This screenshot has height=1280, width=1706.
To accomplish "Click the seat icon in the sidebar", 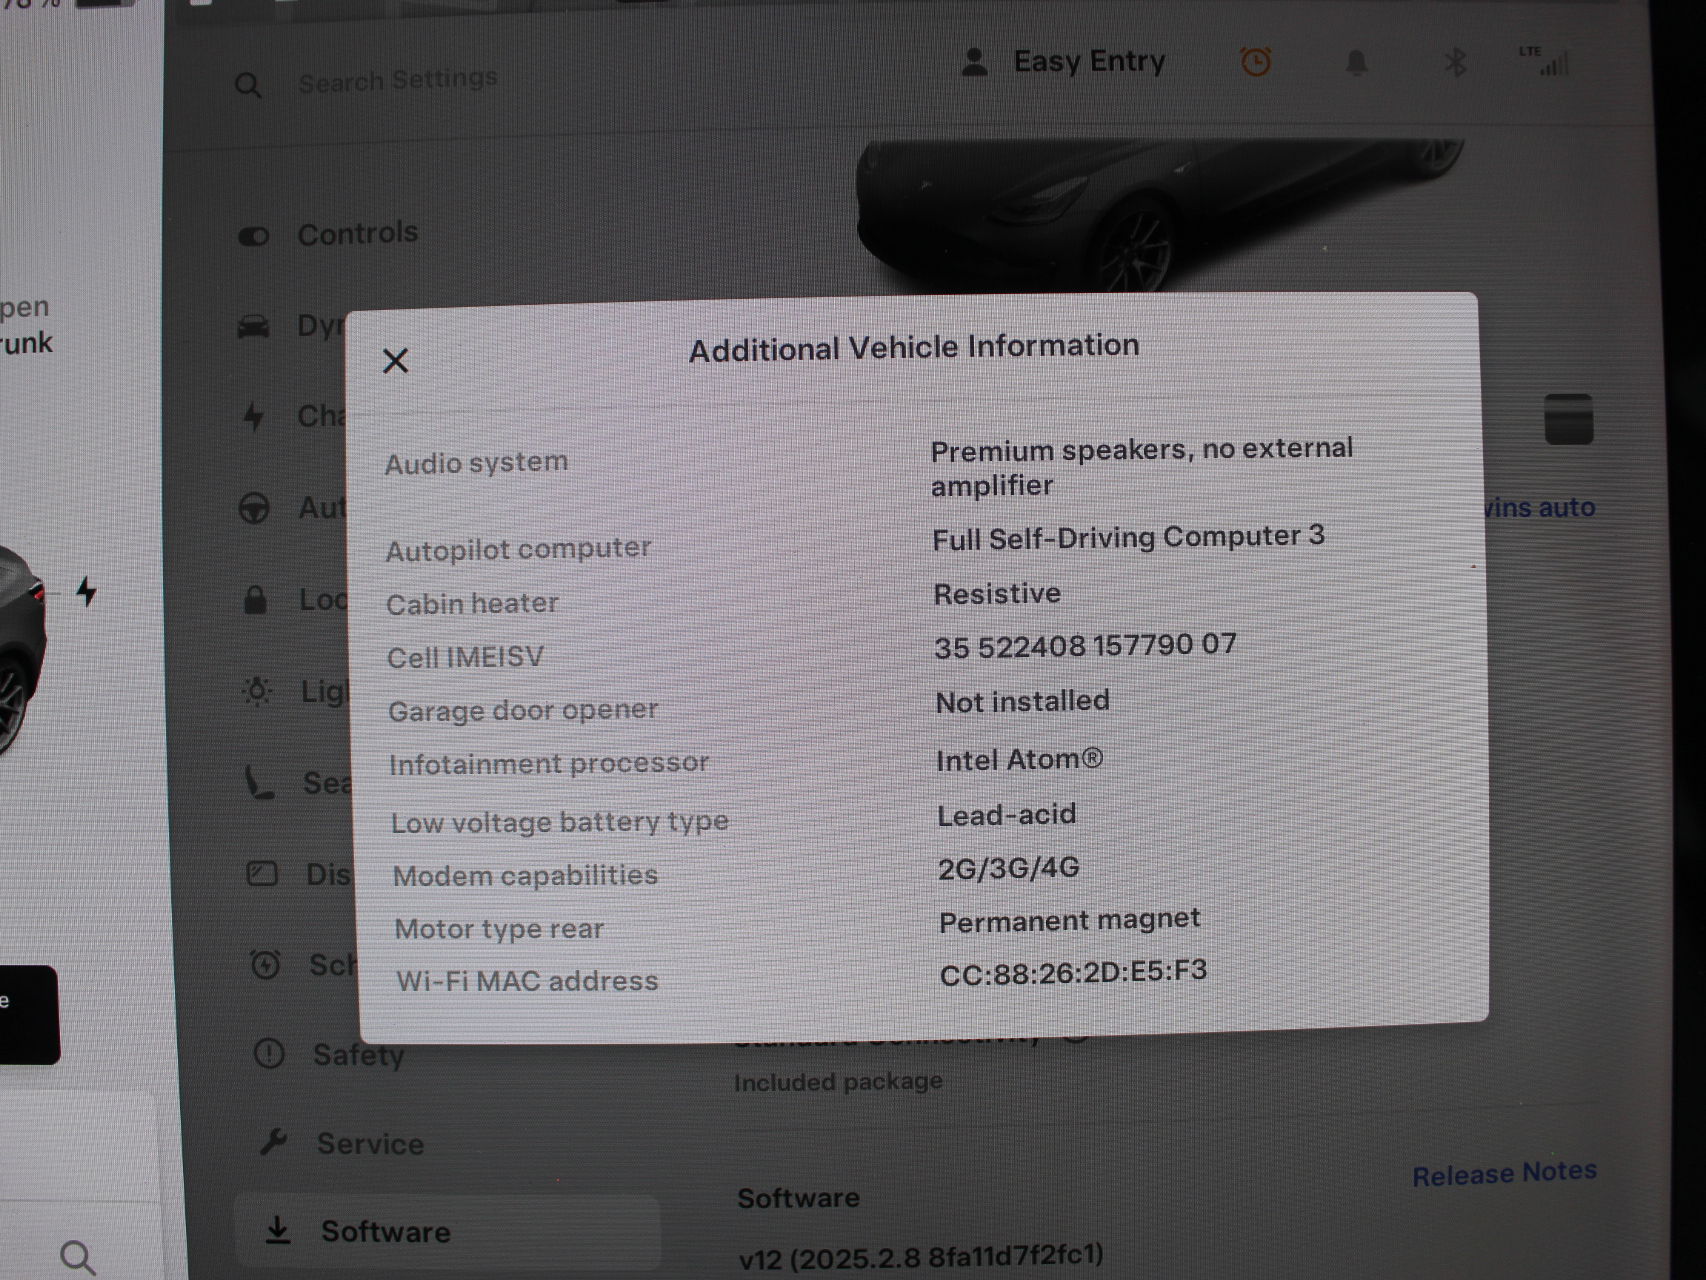I will point(260,782).
